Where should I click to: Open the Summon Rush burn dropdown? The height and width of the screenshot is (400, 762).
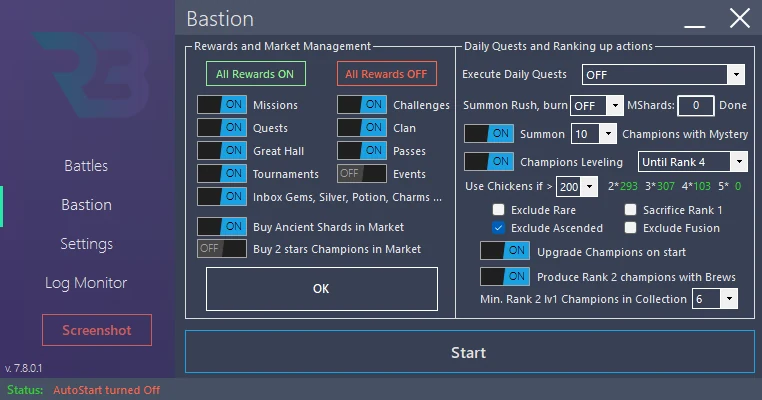[597, 105]
